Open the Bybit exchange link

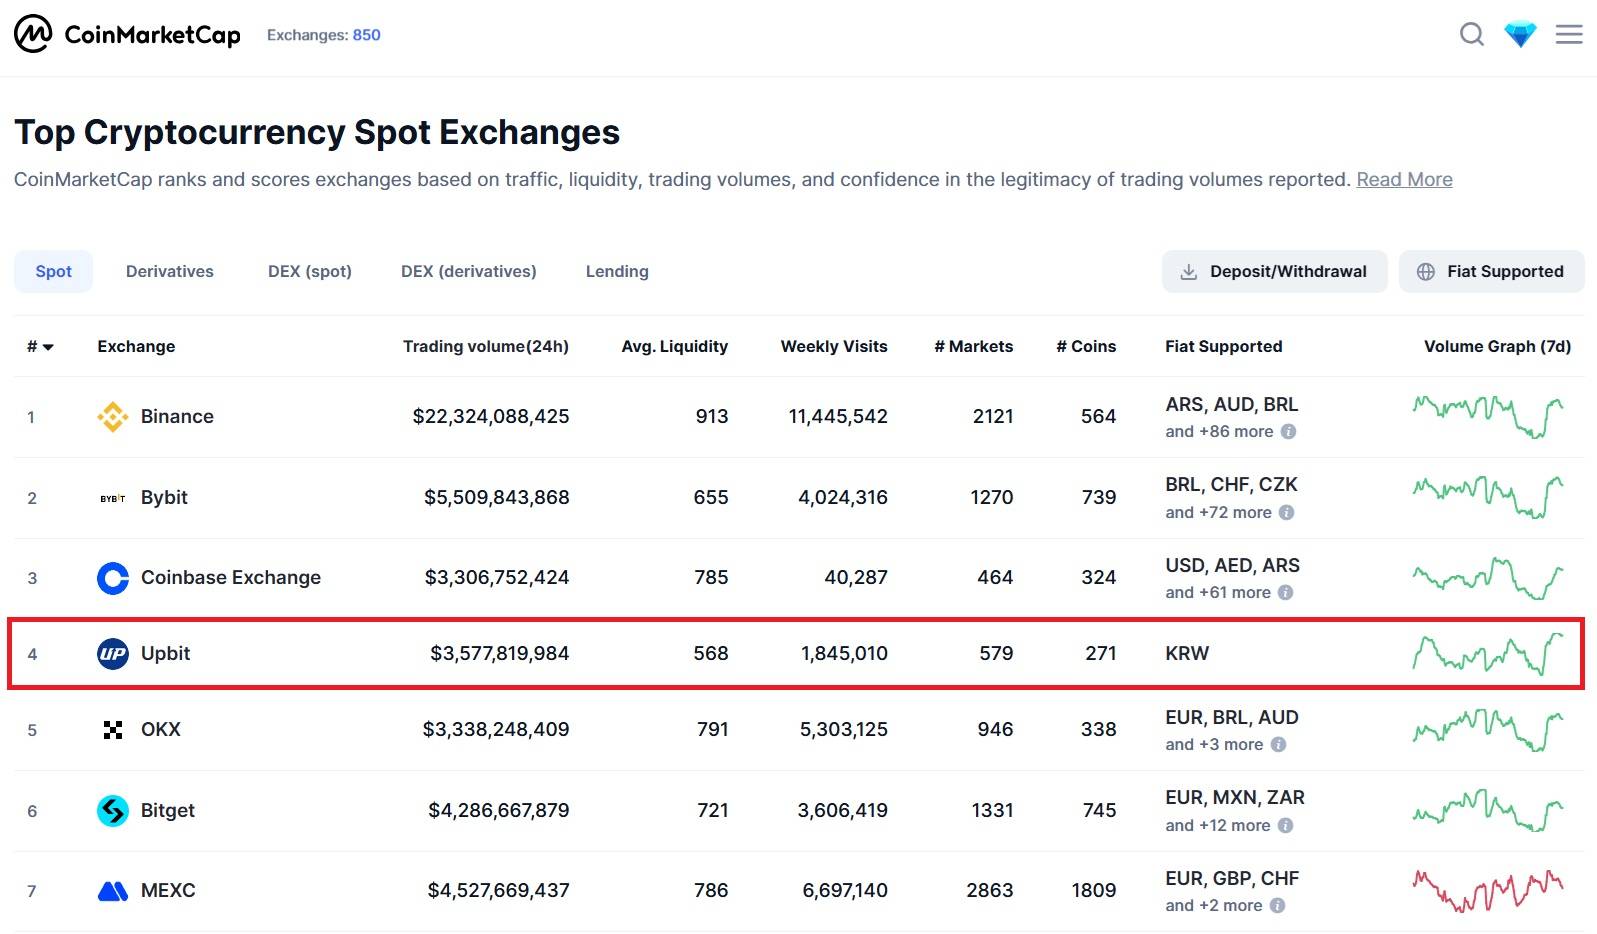click(x=164, y=498)
